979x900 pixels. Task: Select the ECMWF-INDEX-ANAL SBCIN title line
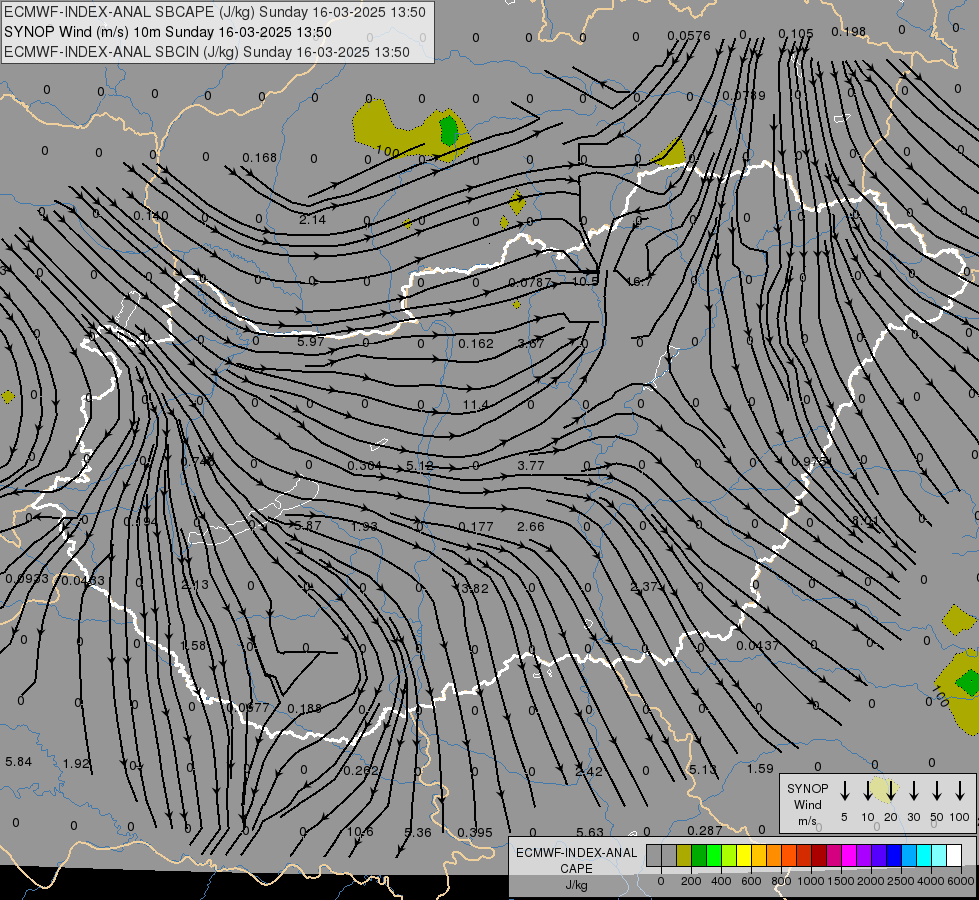click(207, 52)
